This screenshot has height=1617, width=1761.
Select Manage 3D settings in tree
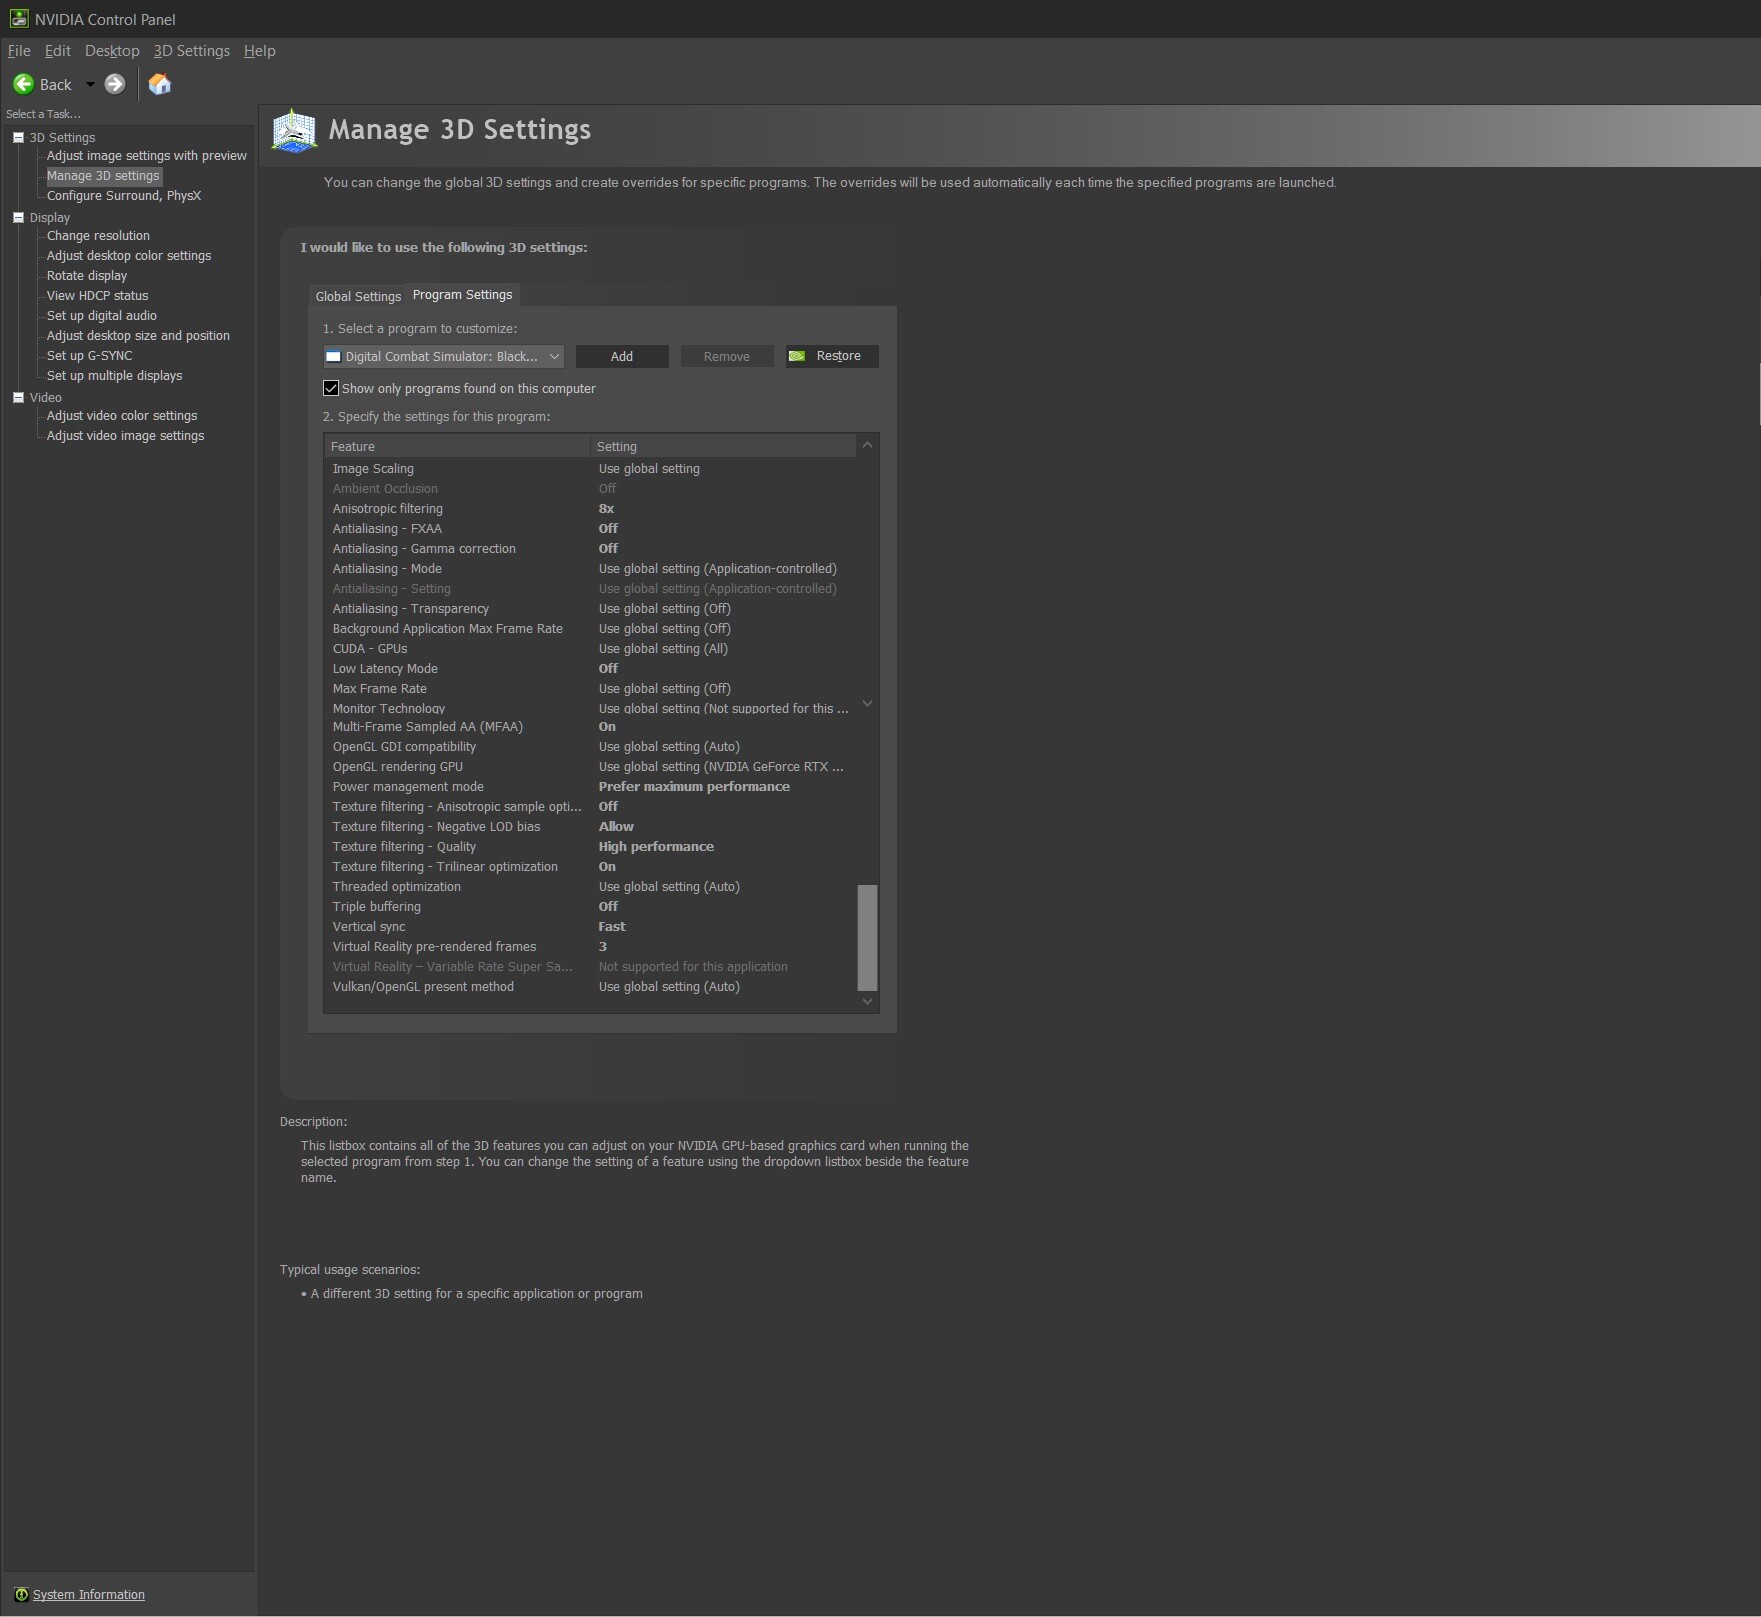click(x=103, y=176)
